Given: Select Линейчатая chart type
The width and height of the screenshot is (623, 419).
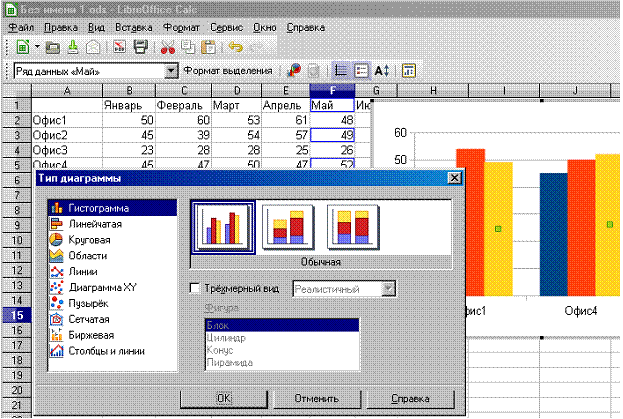Looking at the screenshot, I should [x=112, y=224].
